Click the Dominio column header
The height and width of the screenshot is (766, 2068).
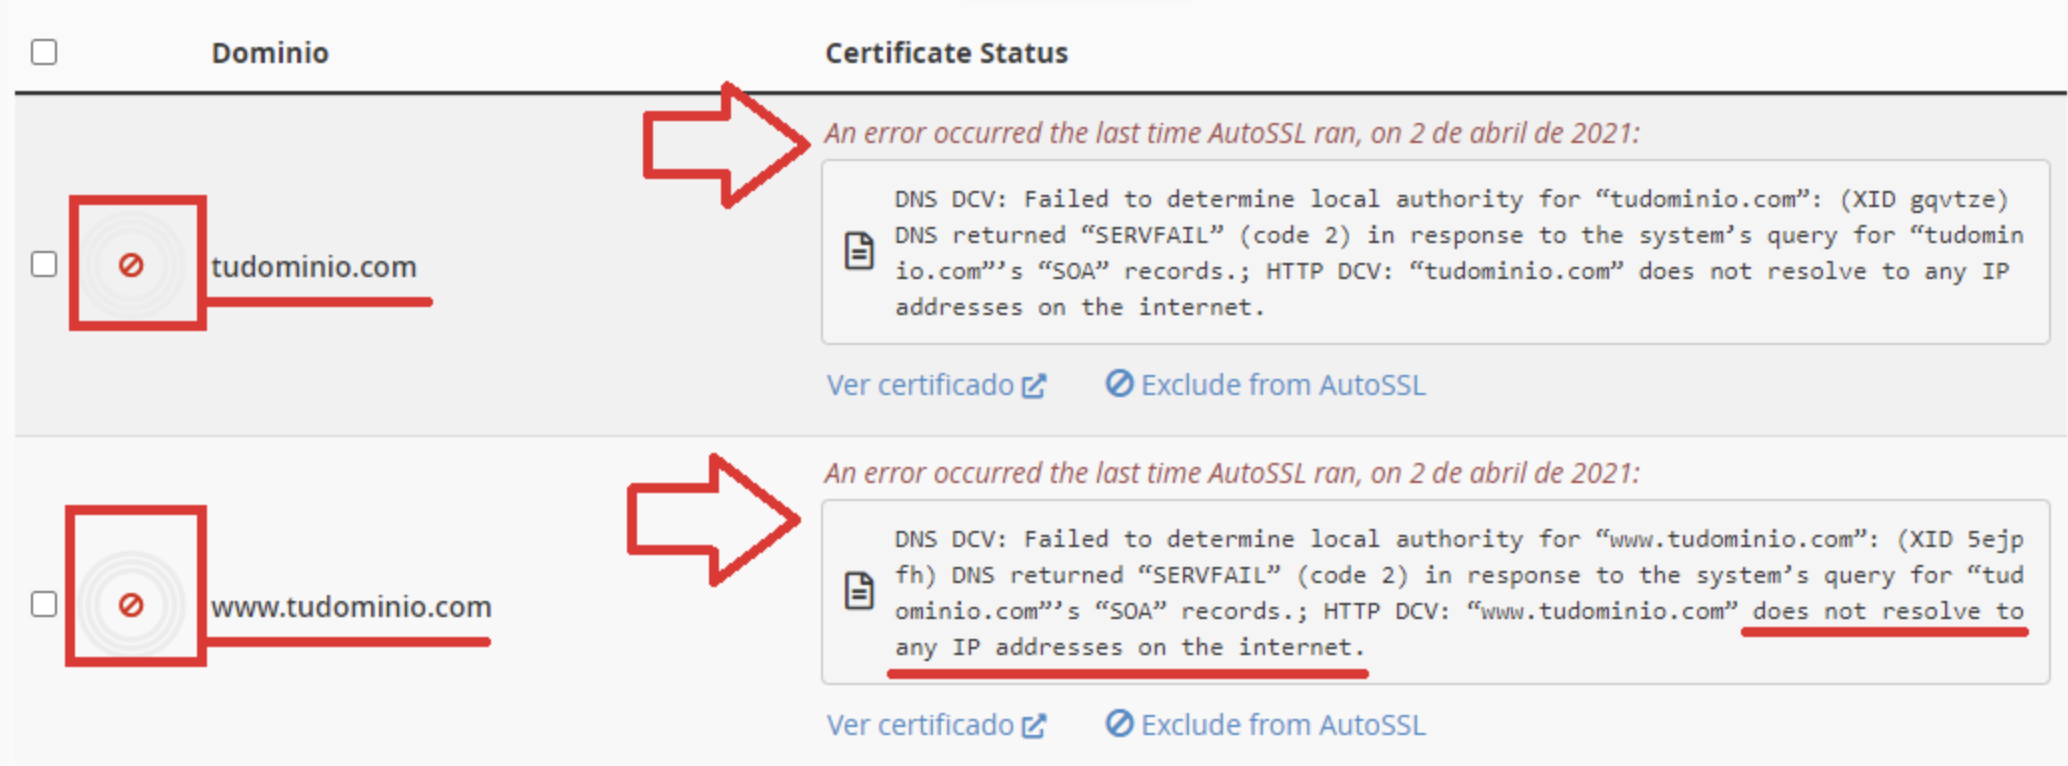pos(270,53)
